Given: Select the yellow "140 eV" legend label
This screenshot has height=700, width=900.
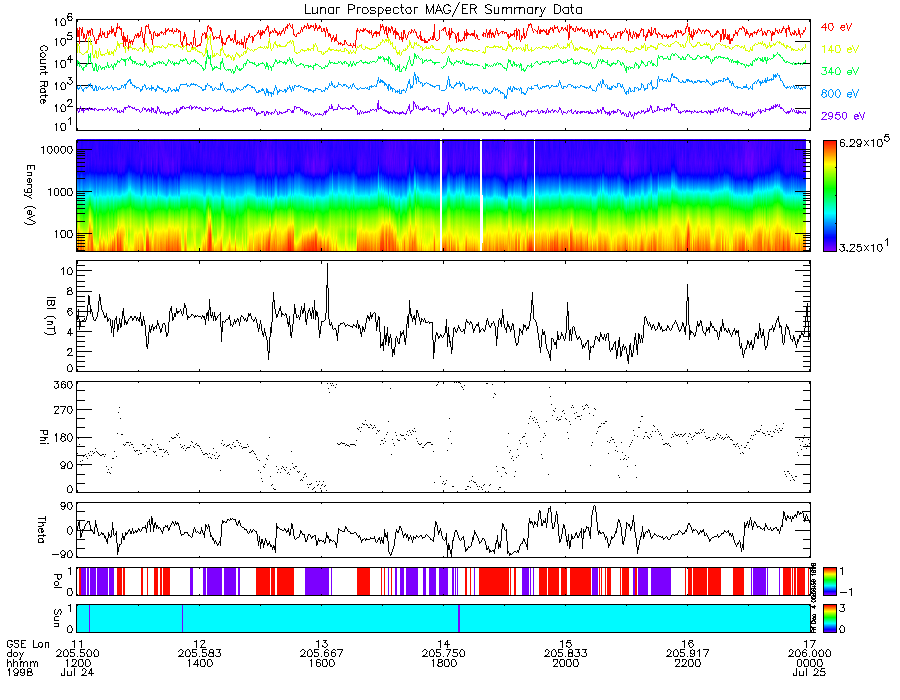Looking at the screenshot, I should coord(840,49).
